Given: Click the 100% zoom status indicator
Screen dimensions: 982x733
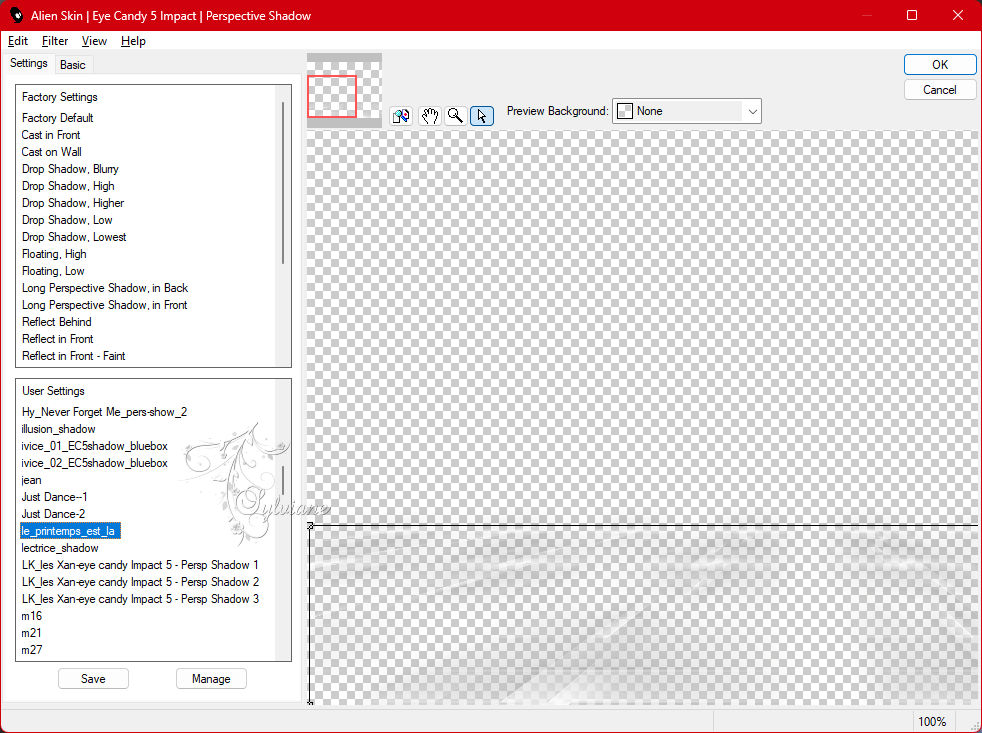Looking at the screenshot, I should coord(932,722).
